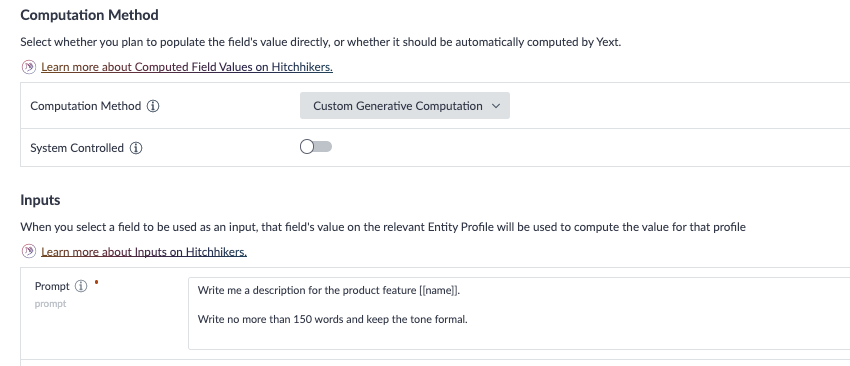
Task: Click the Computation Method row label
Action: click(86, 106)
